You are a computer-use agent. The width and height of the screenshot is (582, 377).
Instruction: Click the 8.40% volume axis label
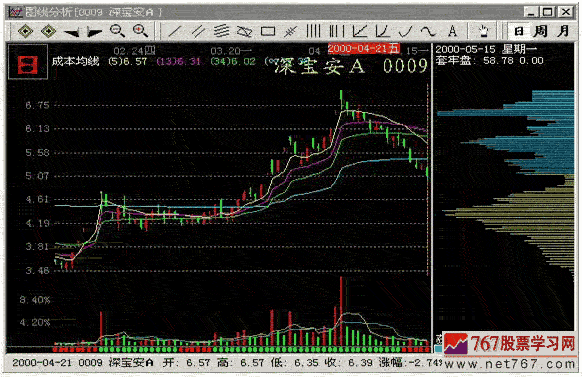pos(35,300)
